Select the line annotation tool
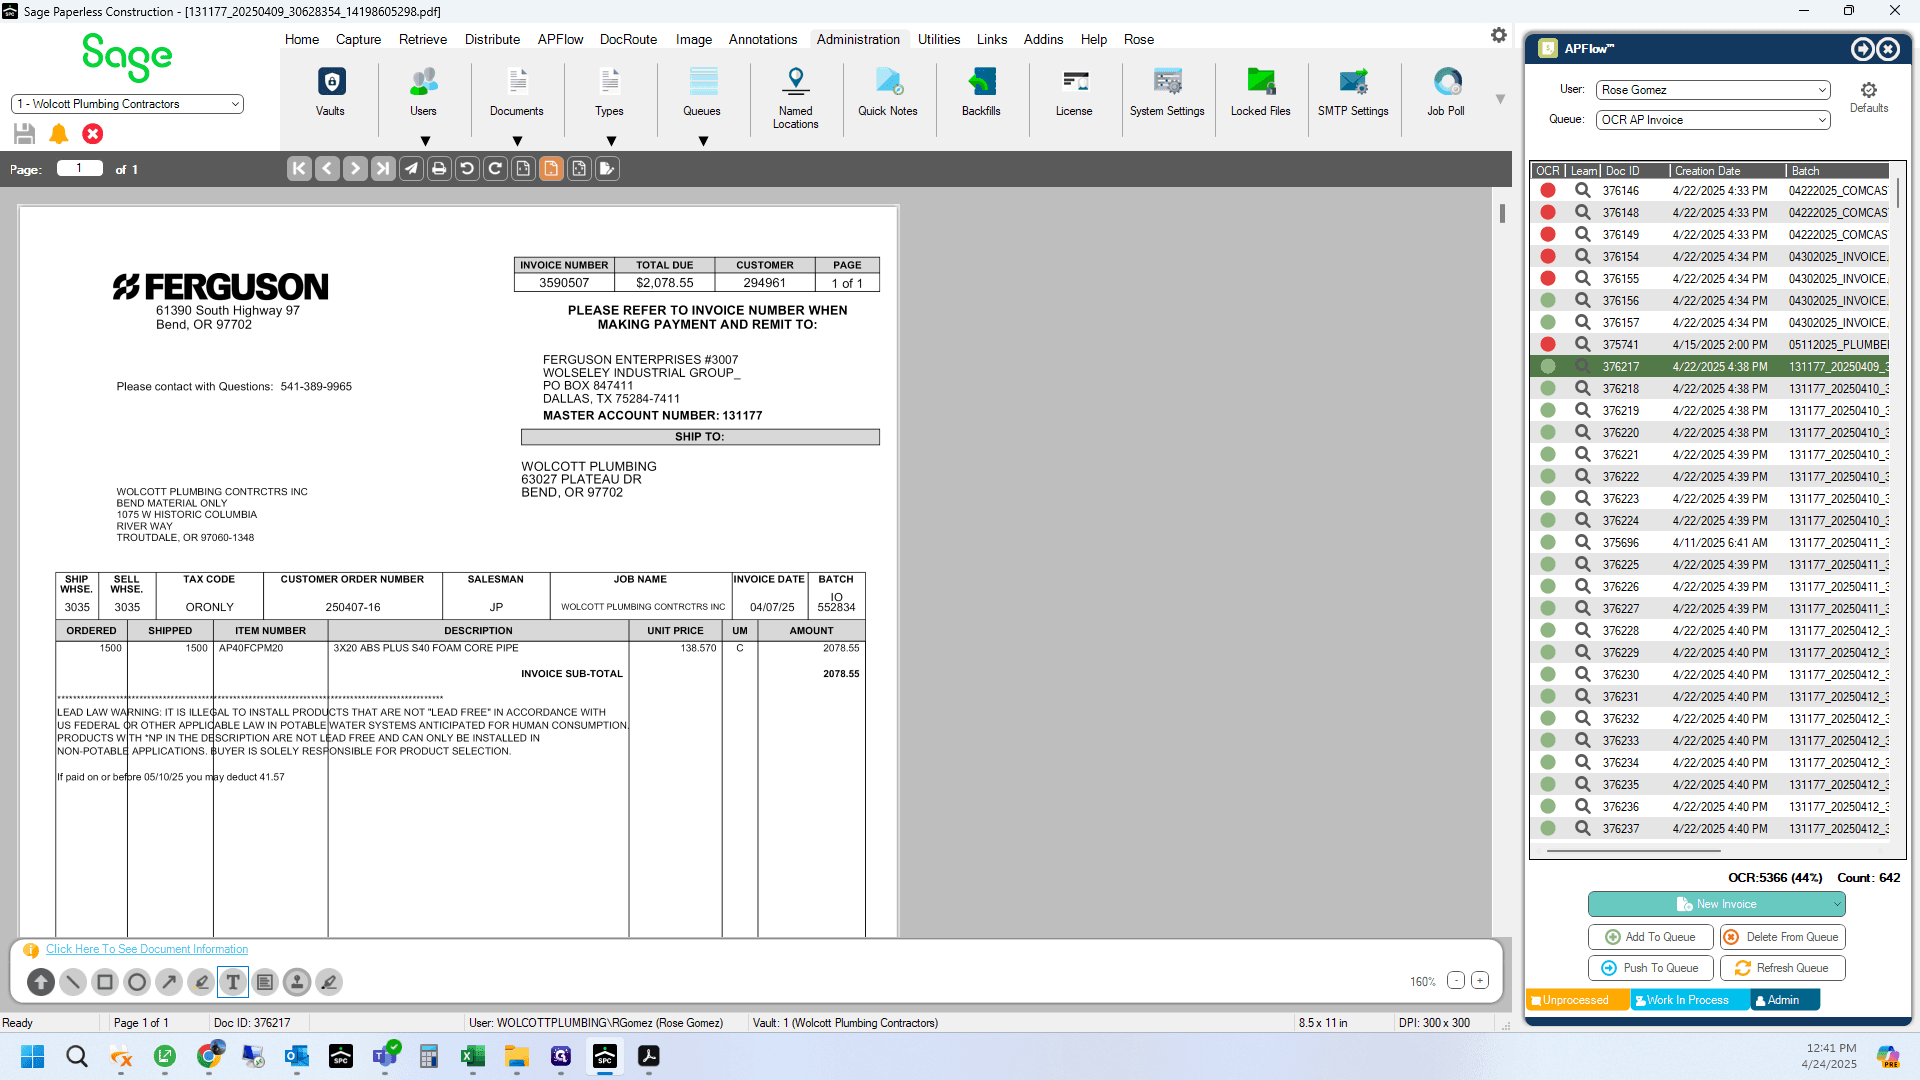 point(73,982)
